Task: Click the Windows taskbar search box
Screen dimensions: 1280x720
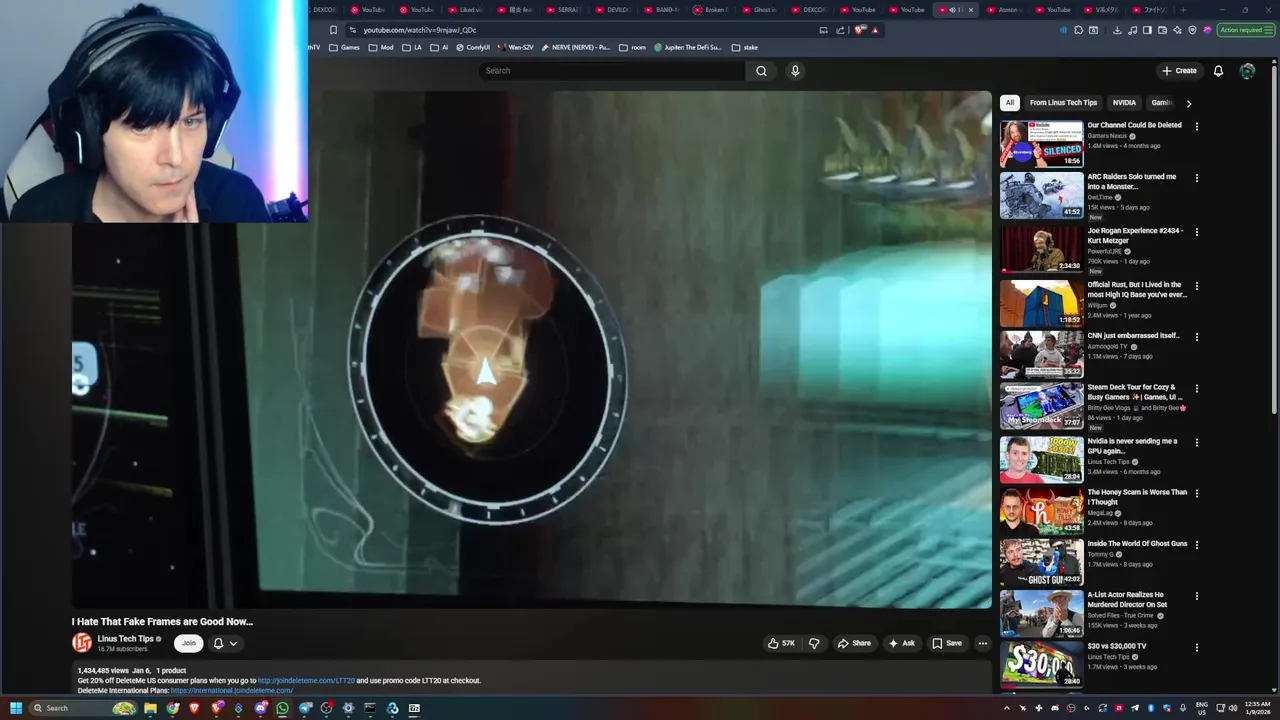Action: point(83,708)
